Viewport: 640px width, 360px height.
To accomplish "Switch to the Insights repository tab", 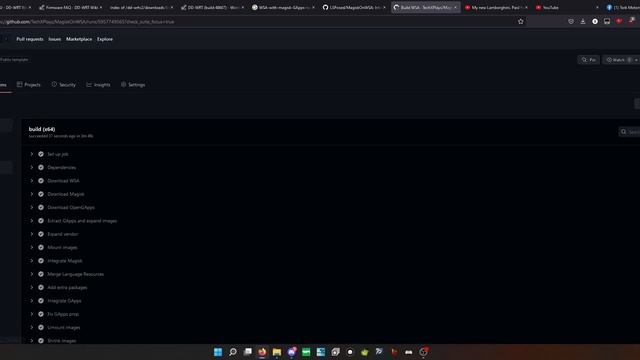I will pos(98,85).
